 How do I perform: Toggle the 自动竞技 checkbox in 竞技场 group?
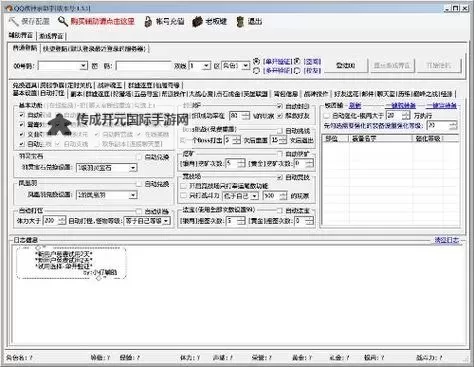tap(280, 177)
